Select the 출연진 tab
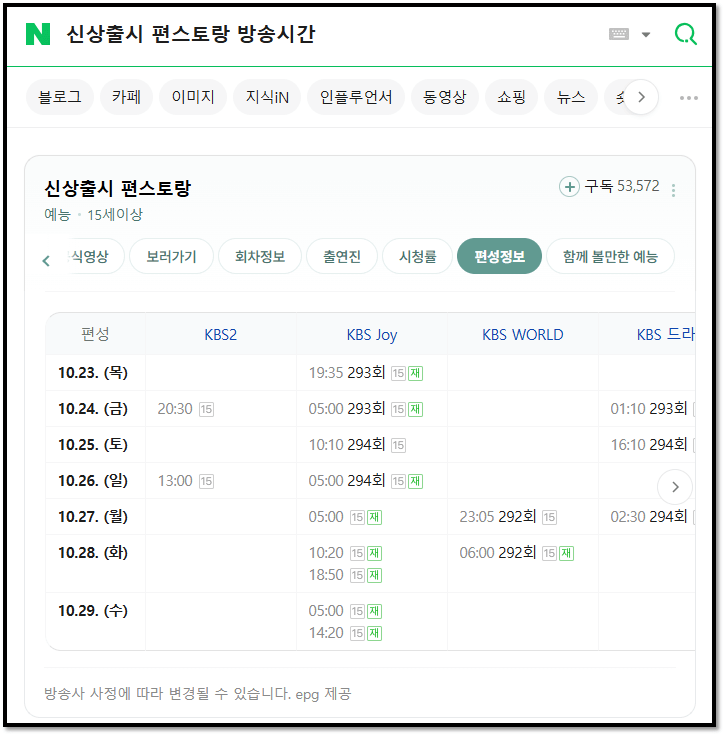This screenshot has width=725, height=736. (x=342, y=256)
